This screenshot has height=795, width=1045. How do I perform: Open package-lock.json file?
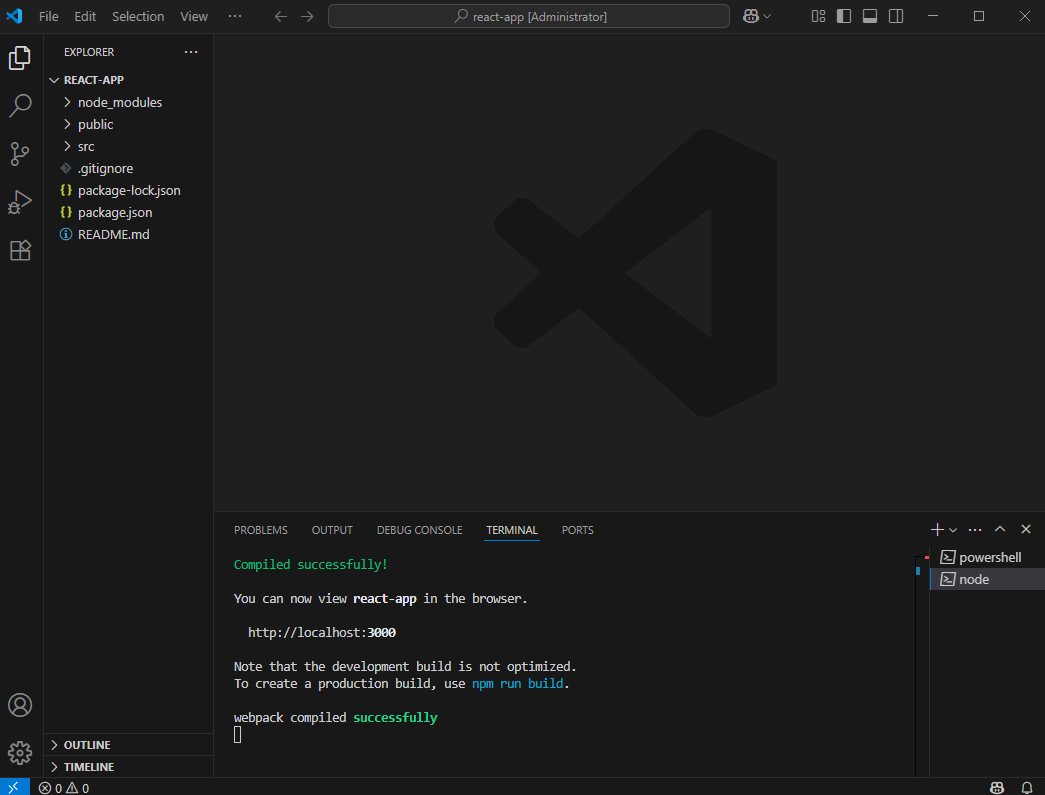(x=130, y=190)
